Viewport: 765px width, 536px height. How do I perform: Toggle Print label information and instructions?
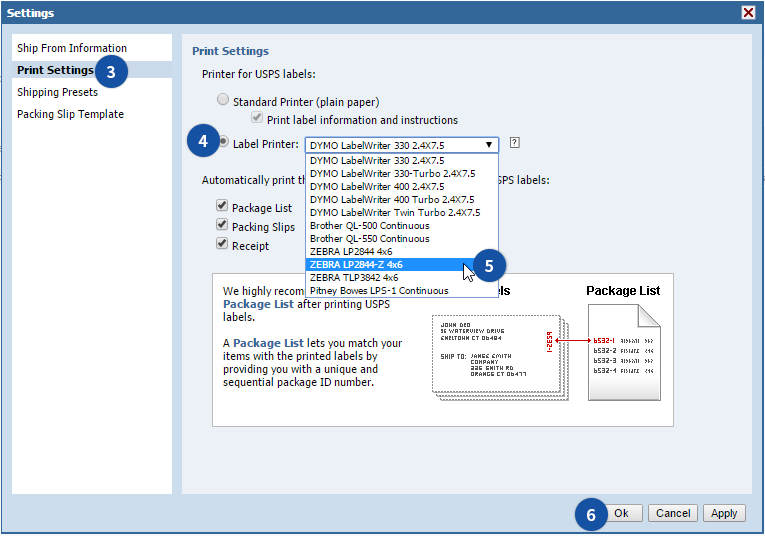257,118
